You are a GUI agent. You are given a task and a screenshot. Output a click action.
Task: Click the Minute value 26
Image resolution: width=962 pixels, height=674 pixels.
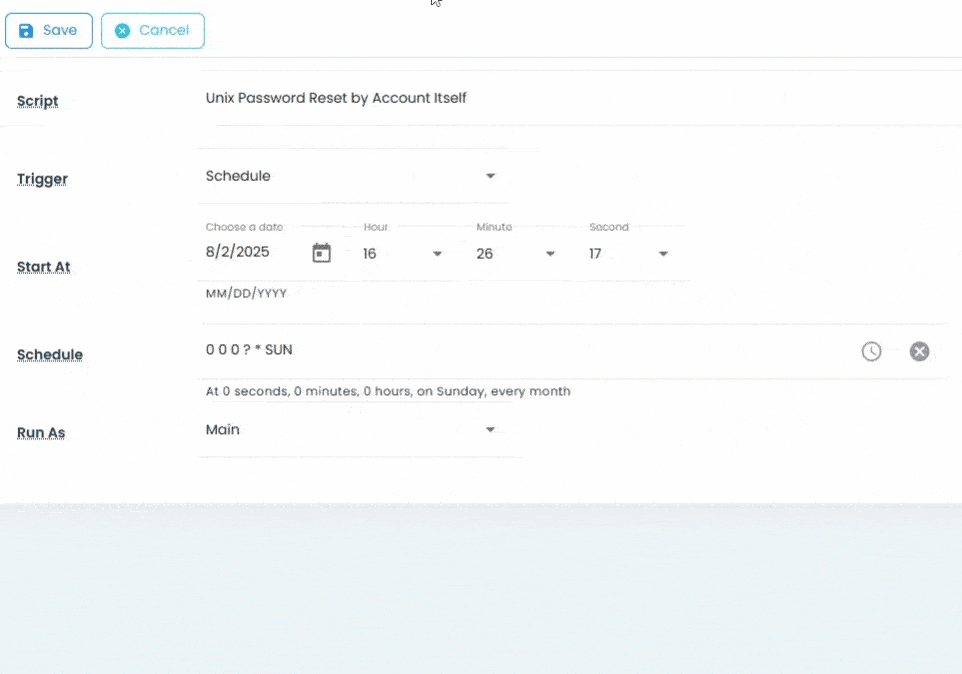[485, 254]
